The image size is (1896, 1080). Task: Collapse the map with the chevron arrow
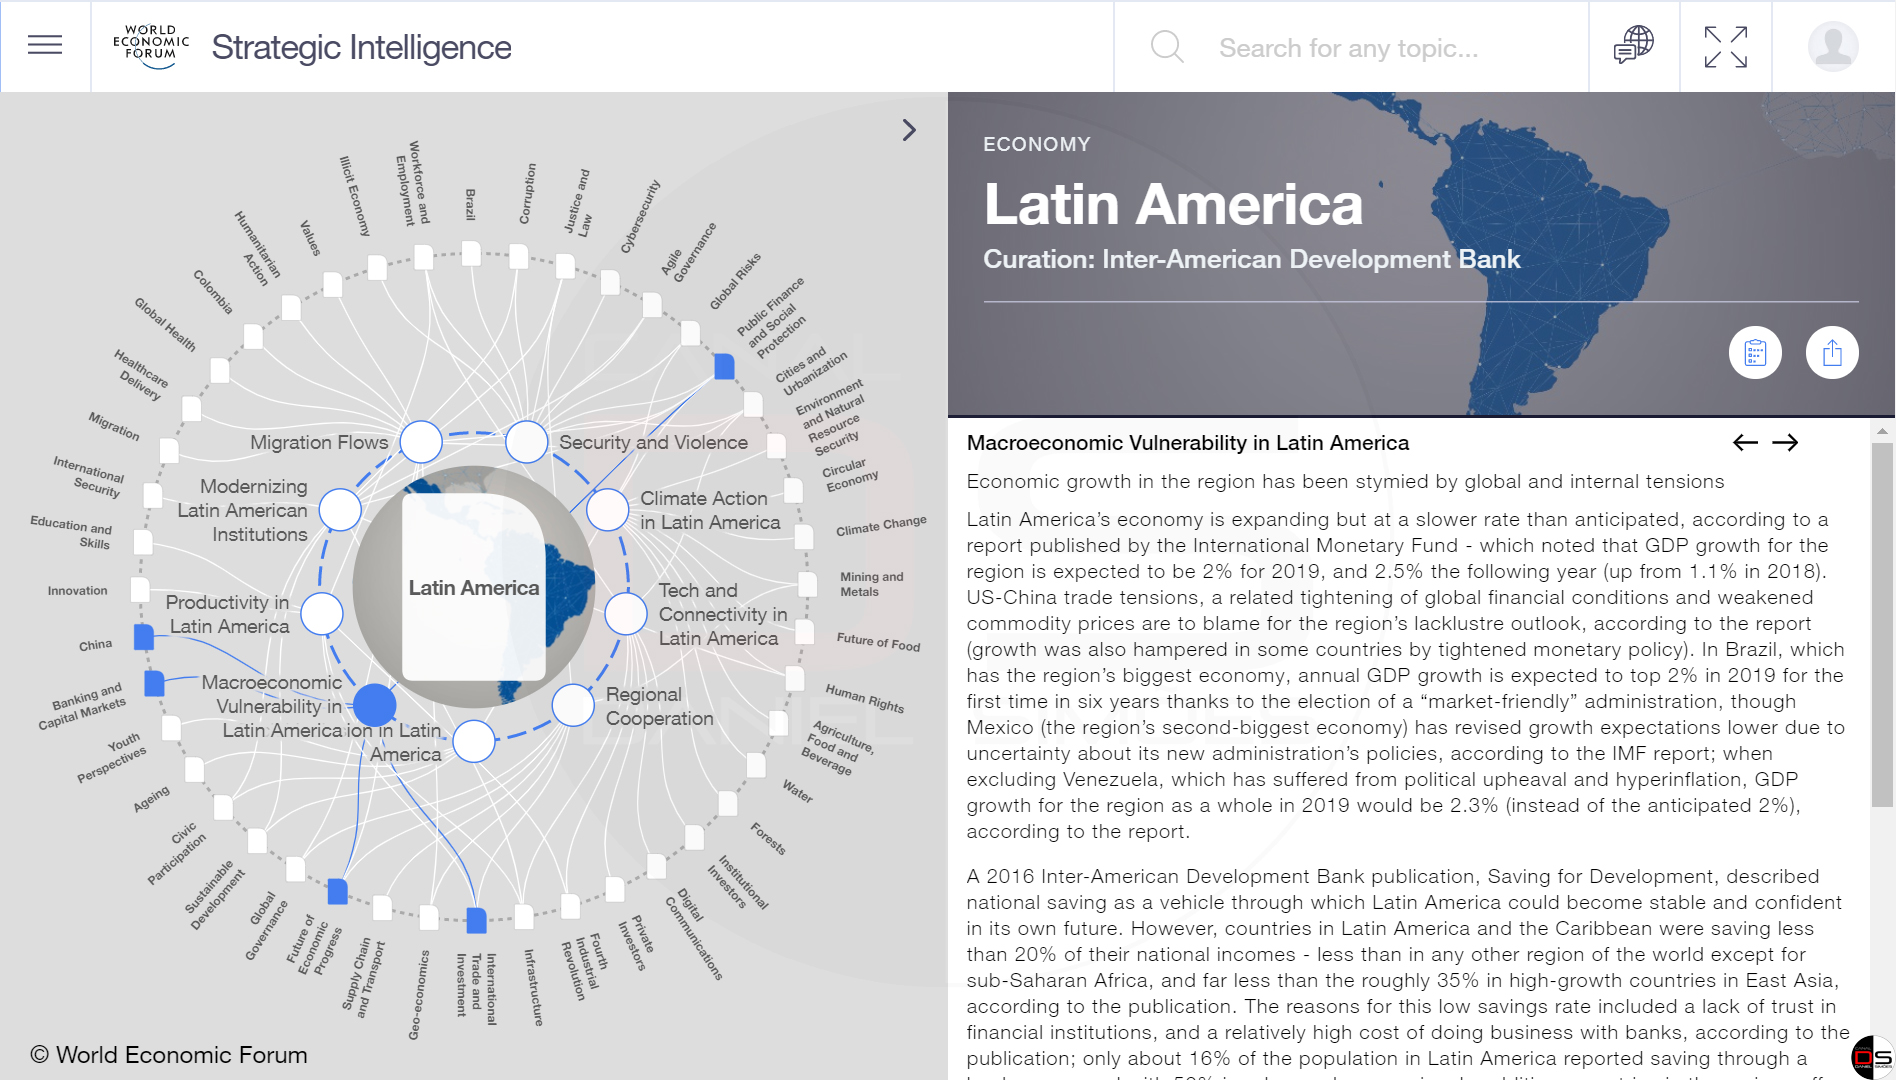(909, 130)
